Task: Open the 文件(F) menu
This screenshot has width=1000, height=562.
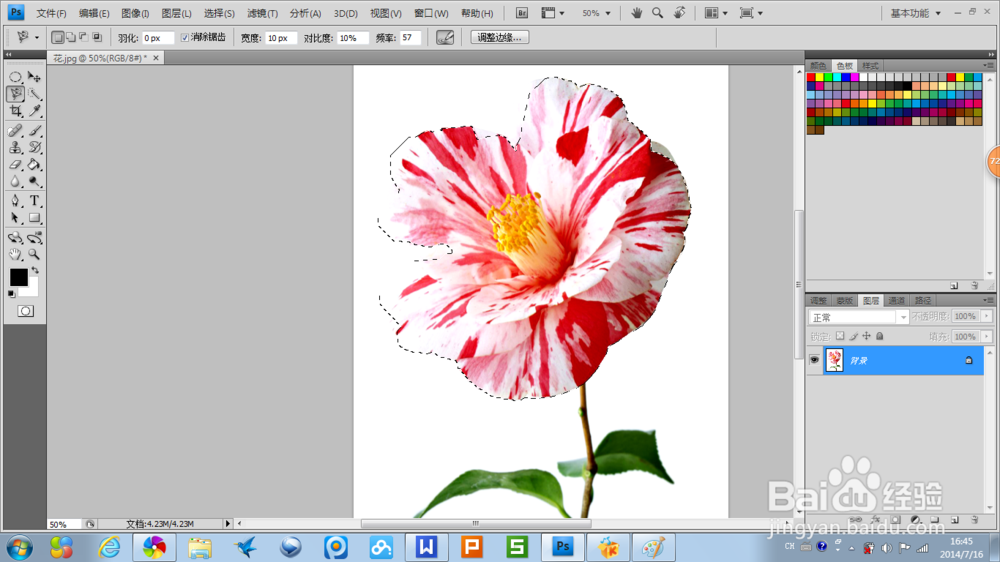Action: pos(51,13)
